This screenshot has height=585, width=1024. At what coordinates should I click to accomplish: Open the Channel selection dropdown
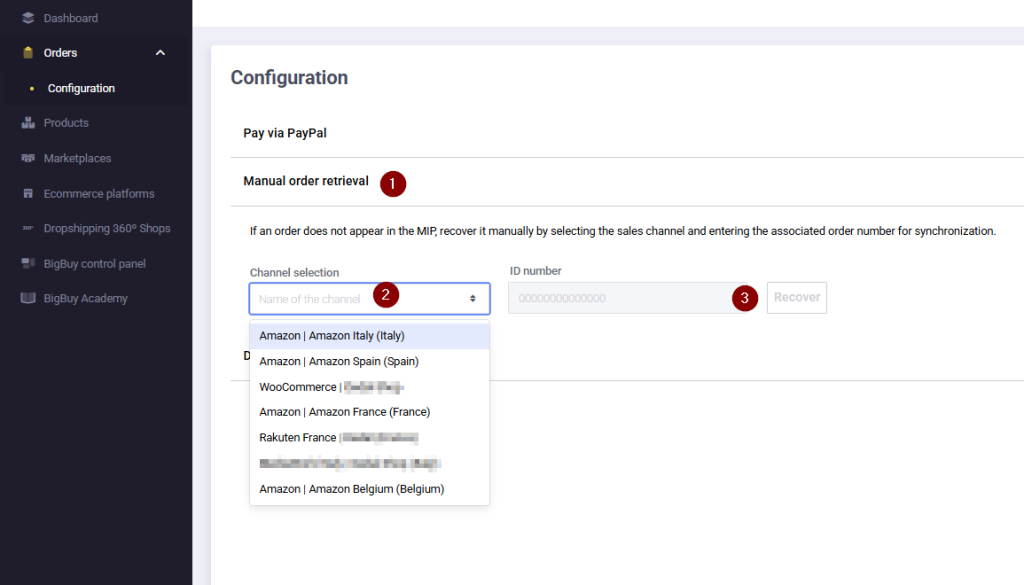(x=369, y=299)
